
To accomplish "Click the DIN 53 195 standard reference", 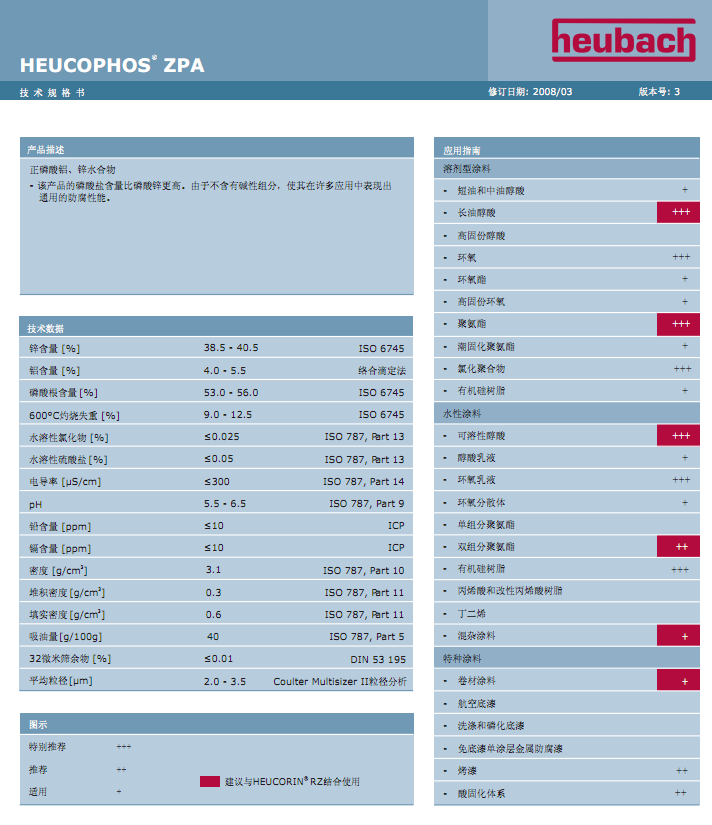I will (378, 659).
